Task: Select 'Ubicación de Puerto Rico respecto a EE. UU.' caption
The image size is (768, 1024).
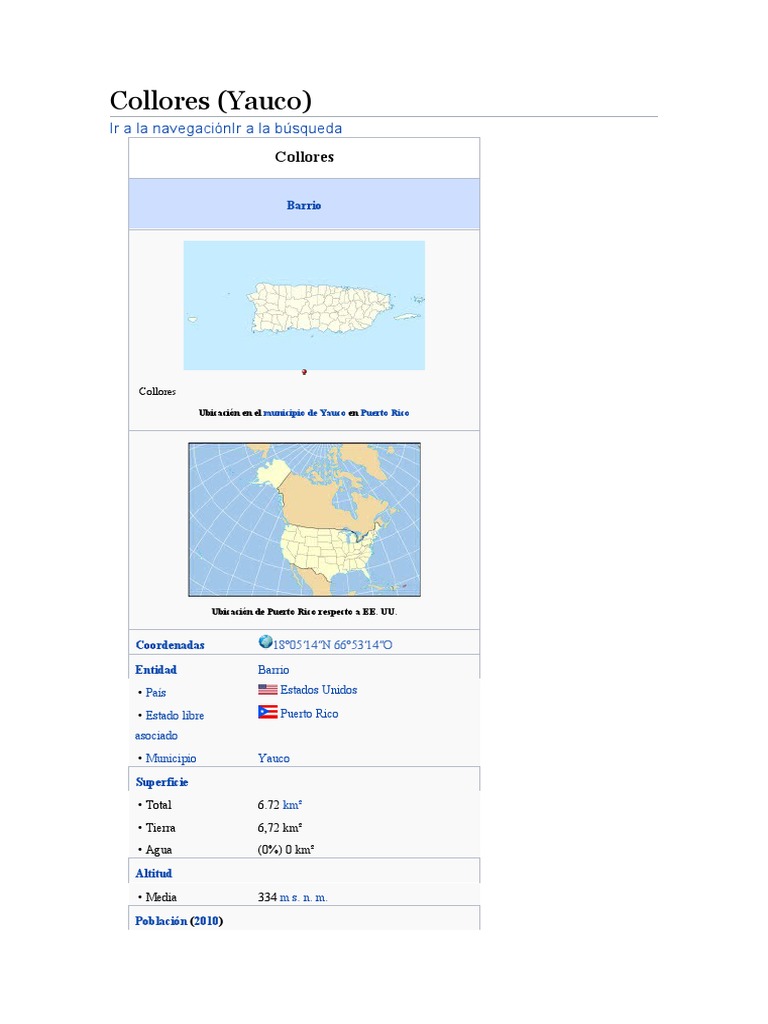Action: 304,612
